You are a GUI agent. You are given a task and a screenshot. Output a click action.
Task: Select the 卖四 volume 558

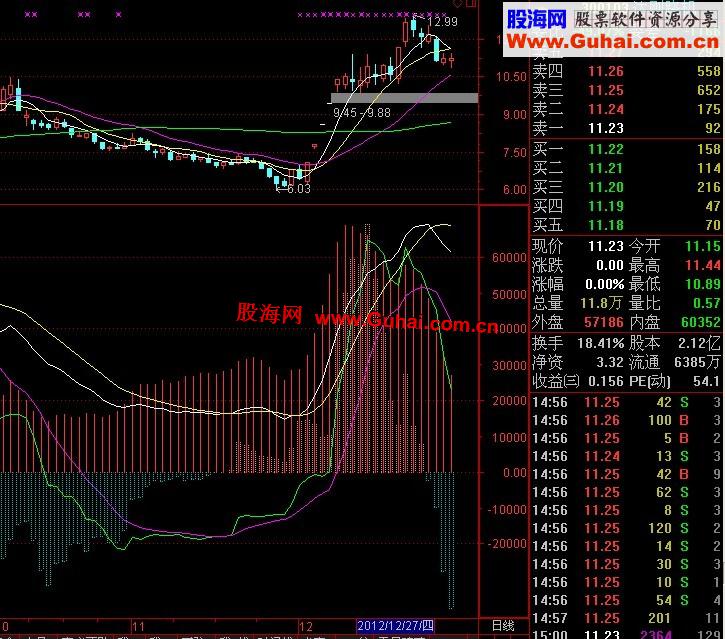(709, 71)
